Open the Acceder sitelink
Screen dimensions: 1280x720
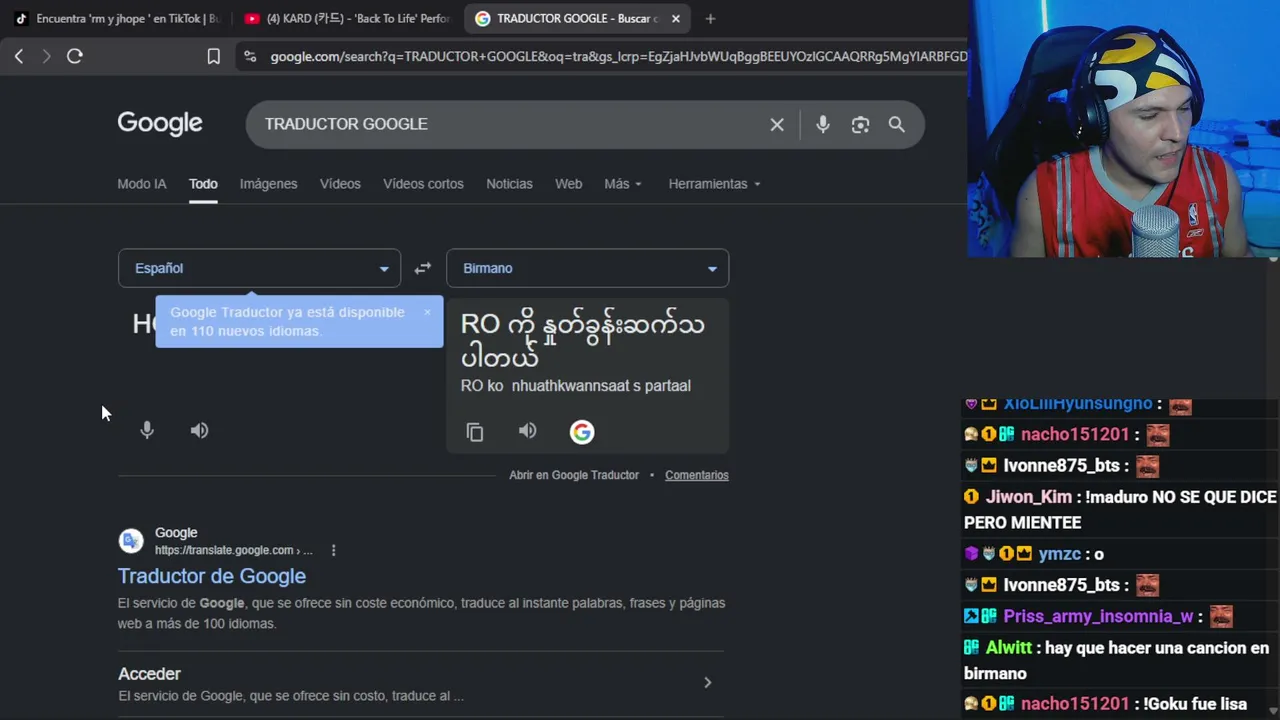[x=149, y=674]
